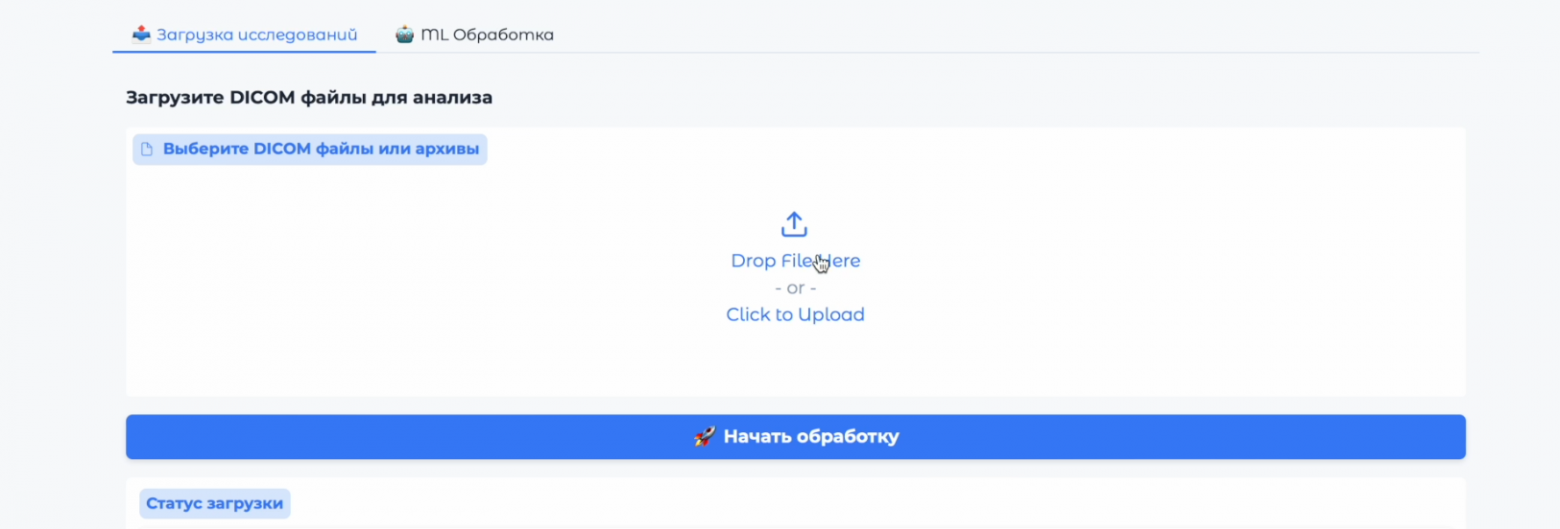Image resolution: width=1560 pixels, height=529 pixels.
Task: Open the Загрузка исследований tab
Action: [256, 35]
